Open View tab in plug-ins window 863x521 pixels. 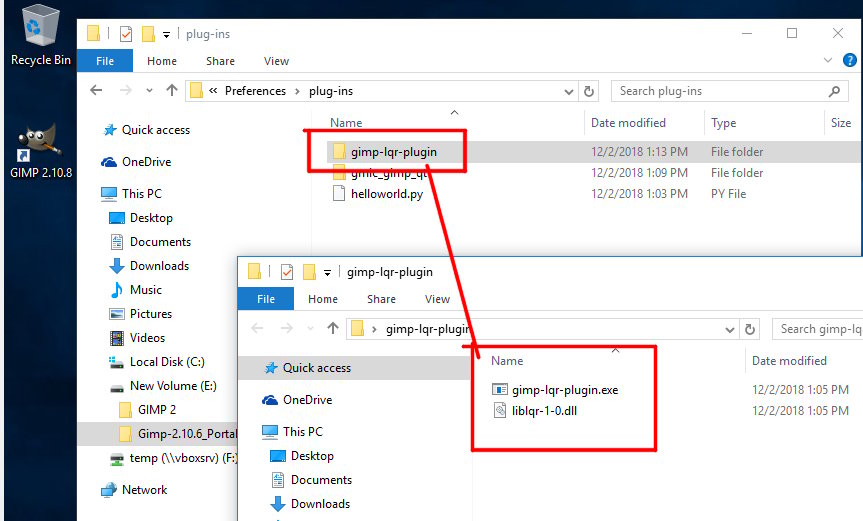[x=276, y=61]
